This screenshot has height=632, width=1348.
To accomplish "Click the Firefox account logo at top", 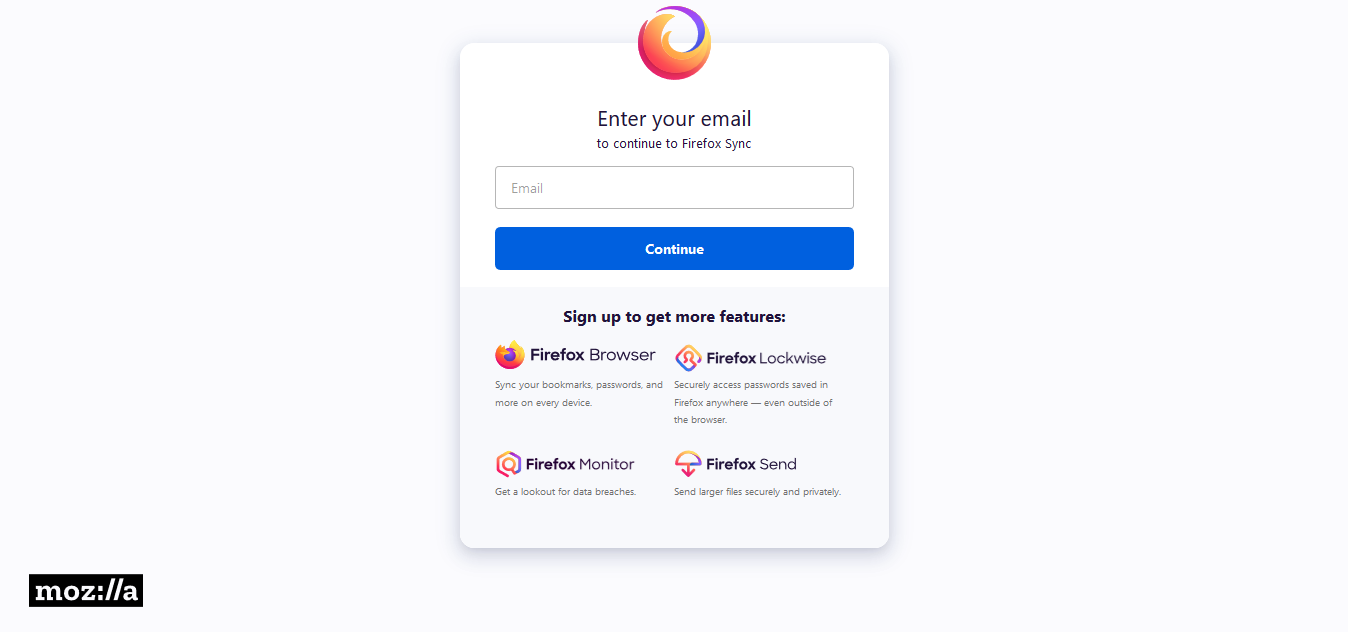I will click(674, 43).
